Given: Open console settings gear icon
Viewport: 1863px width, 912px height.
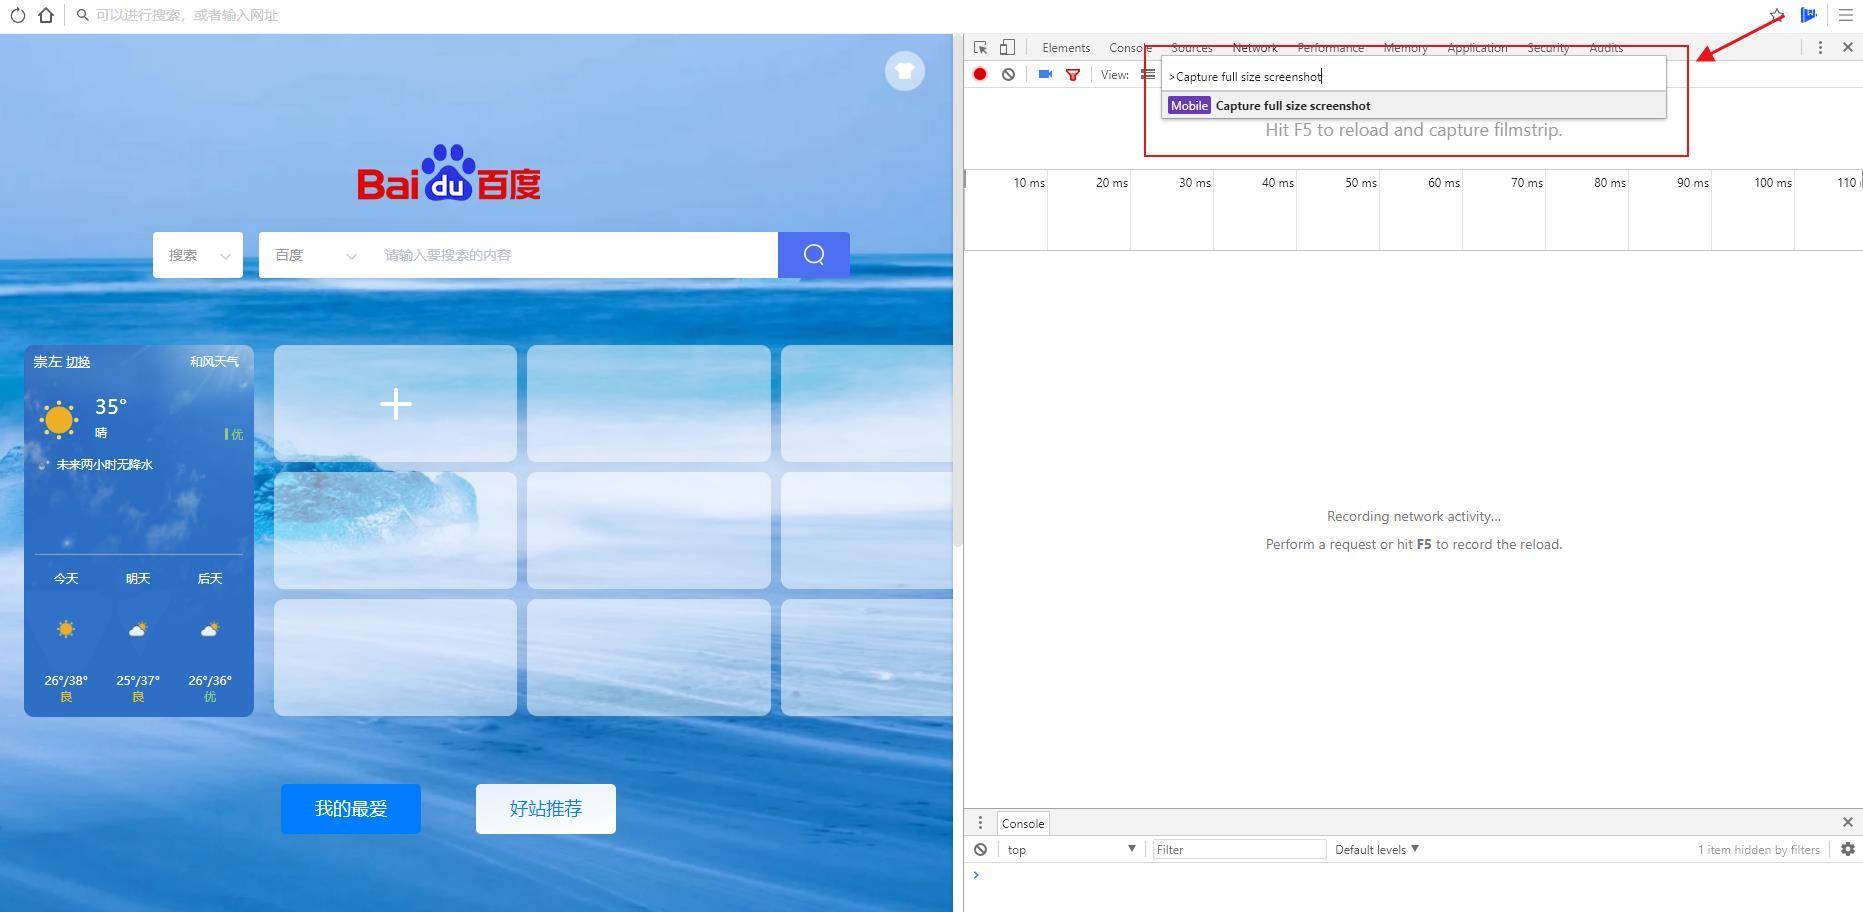Looking at the screenshot, I should pyautogui.click(x=1848, y=849).
